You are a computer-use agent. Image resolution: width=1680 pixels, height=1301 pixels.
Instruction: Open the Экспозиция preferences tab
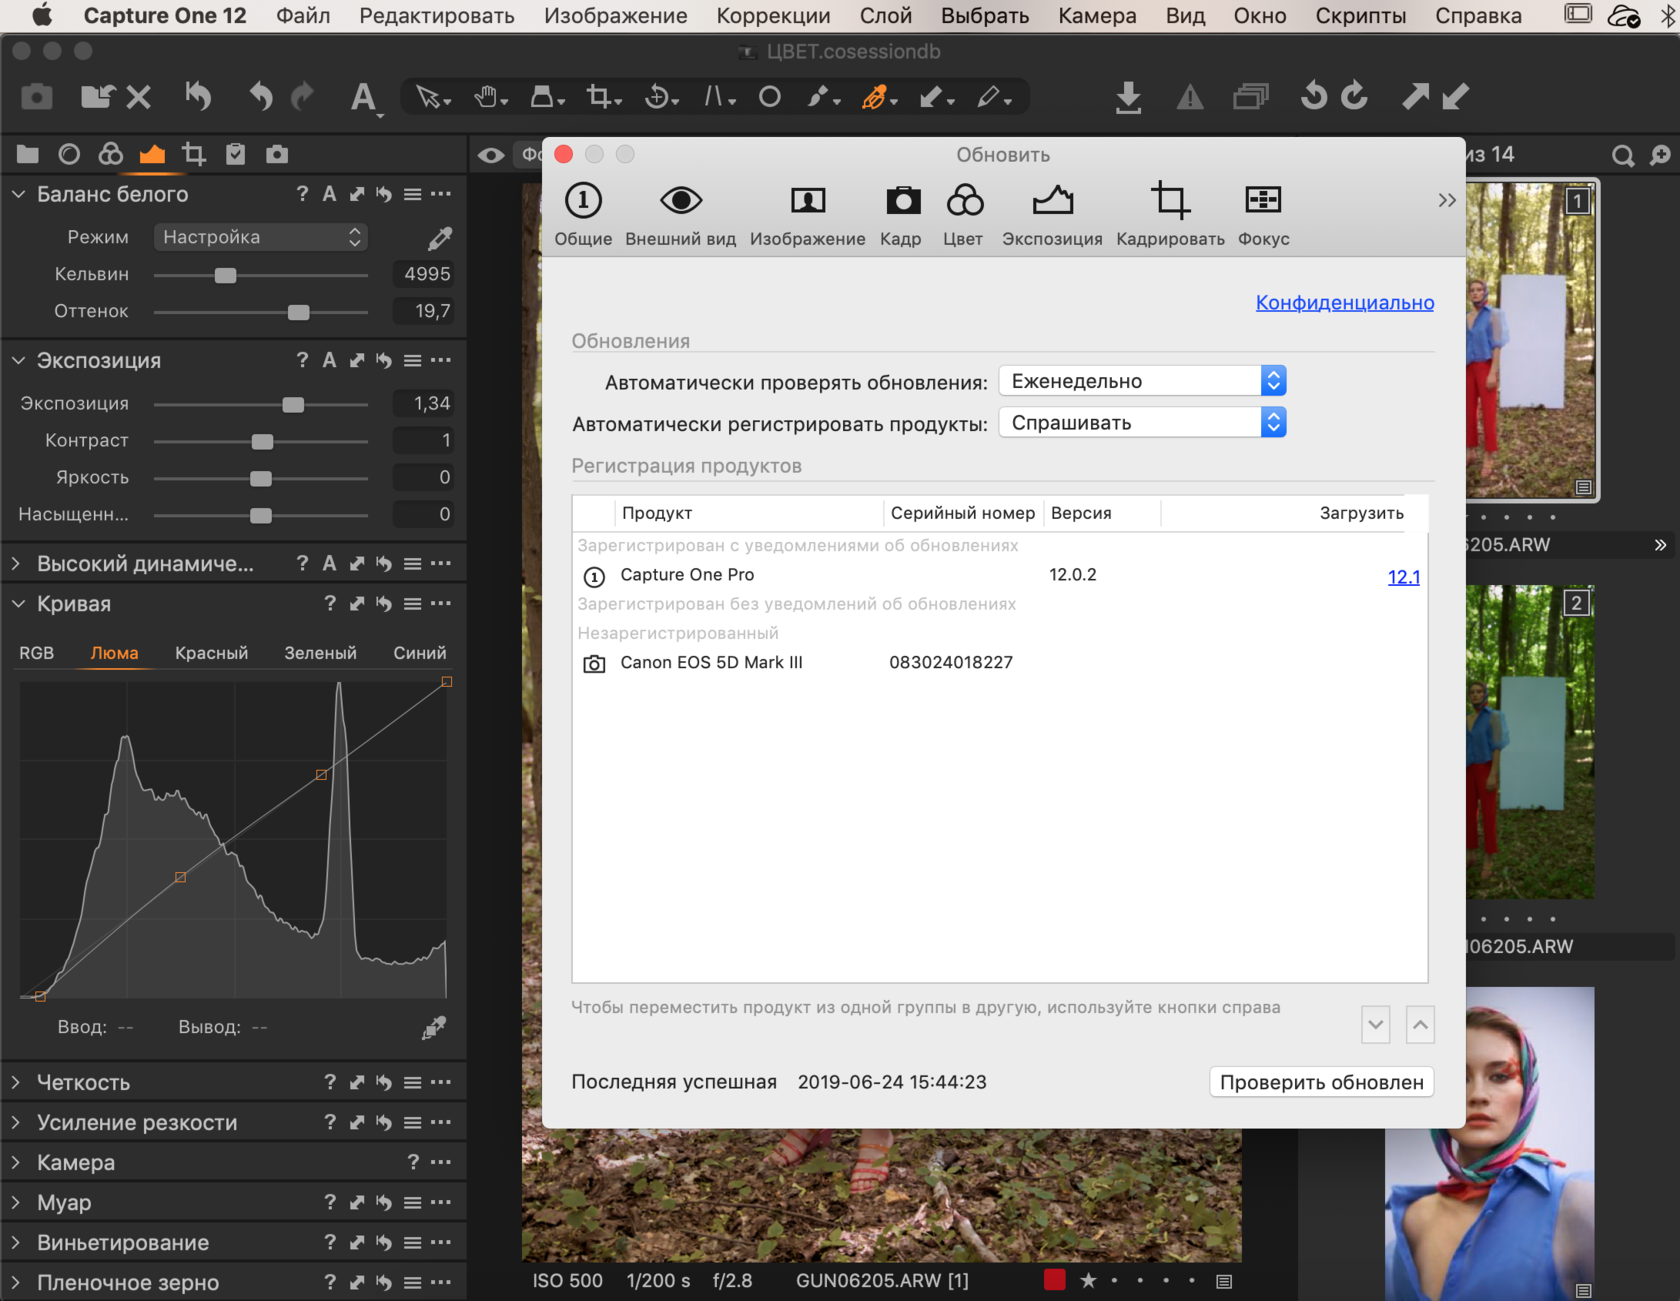[1052, 214]
